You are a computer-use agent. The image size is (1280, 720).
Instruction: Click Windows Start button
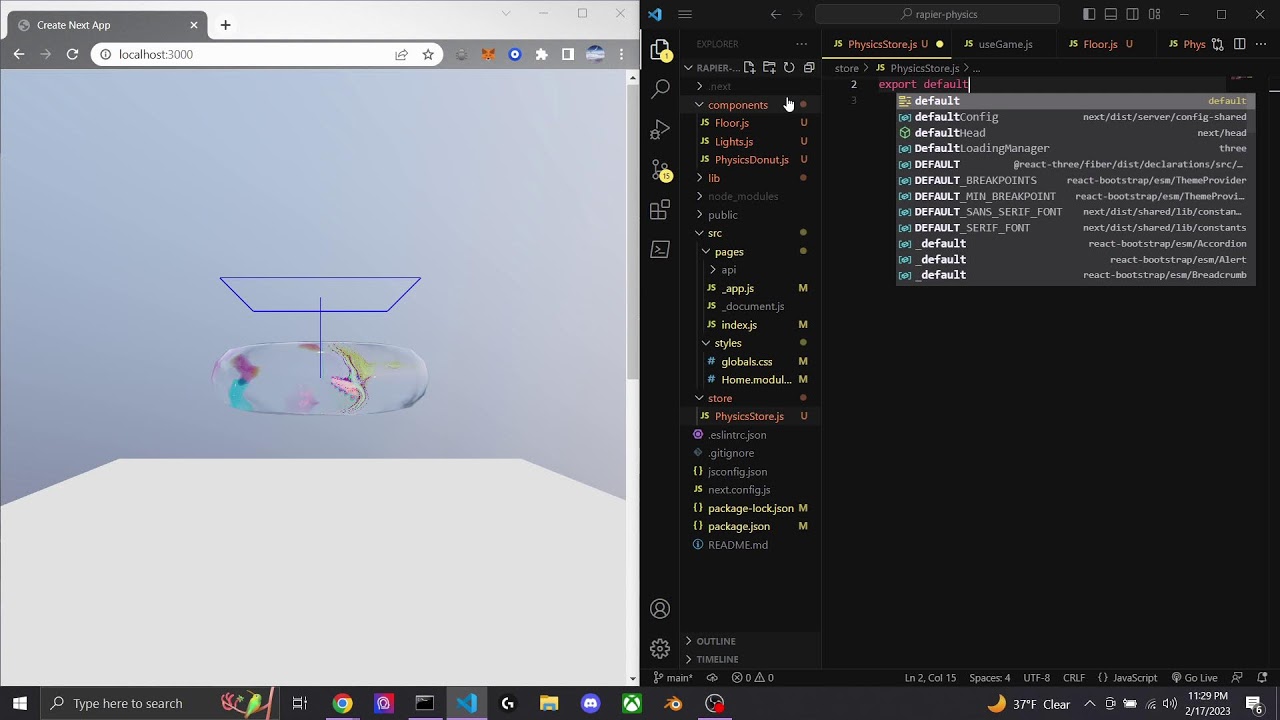click(19, 703)
